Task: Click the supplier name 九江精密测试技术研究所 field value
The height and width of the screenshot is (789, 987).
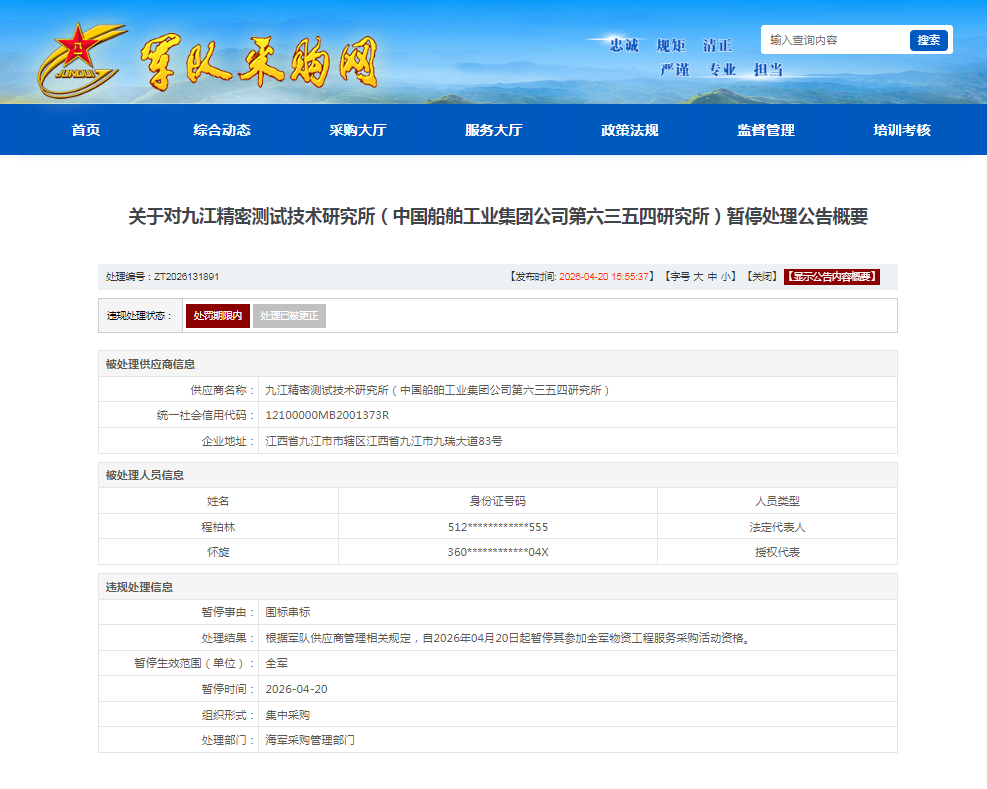Action: tap(437, 390)
